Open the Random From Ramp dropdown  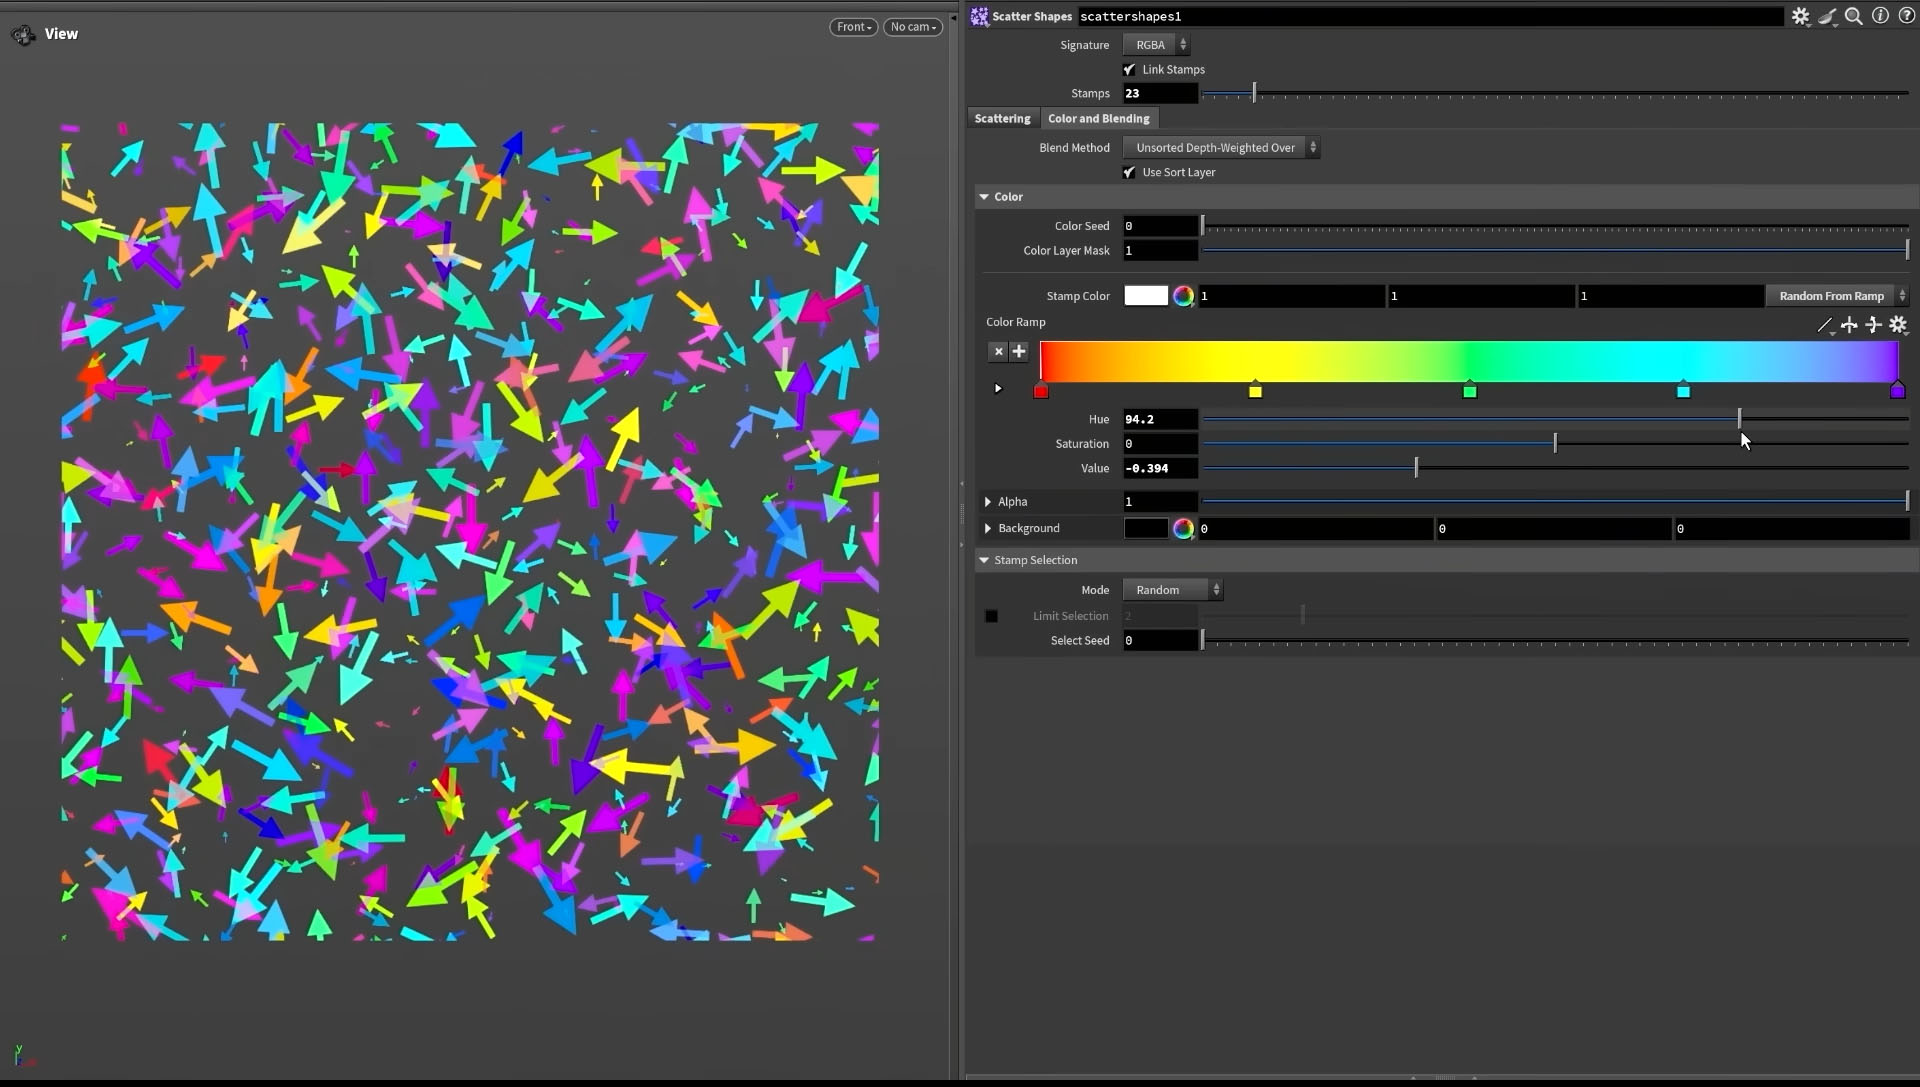[x=1837, y=296]
